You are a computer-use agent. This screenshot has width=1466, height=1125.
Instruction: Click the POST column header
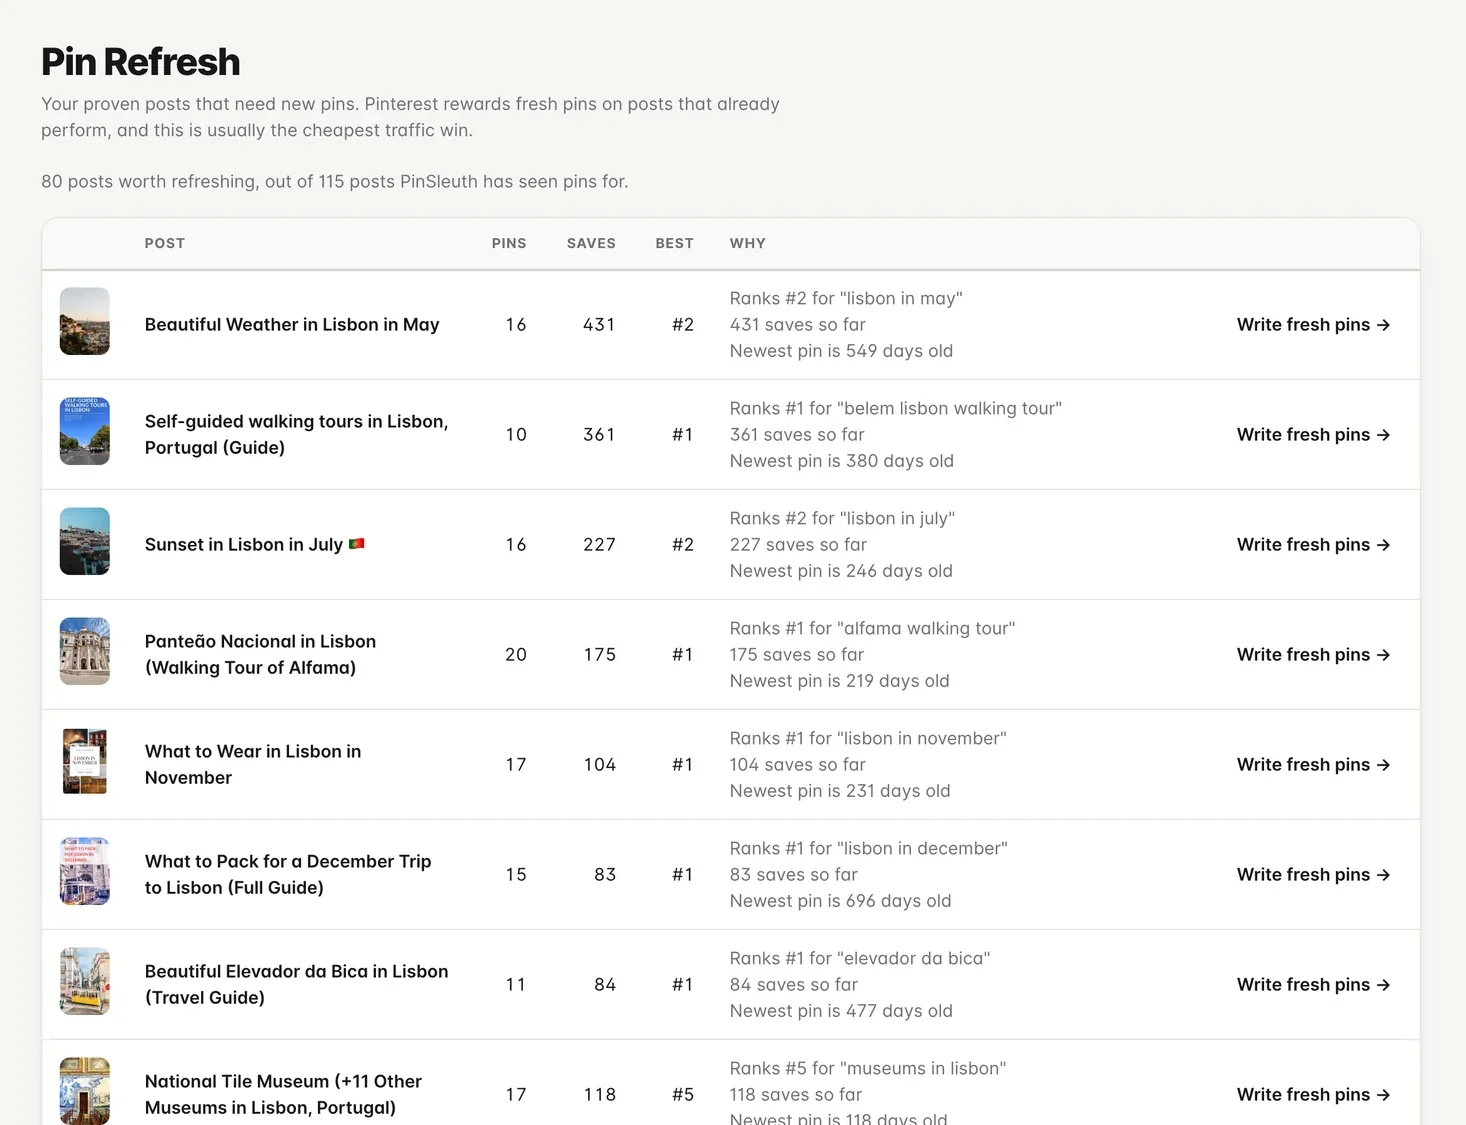pos(165,243)
